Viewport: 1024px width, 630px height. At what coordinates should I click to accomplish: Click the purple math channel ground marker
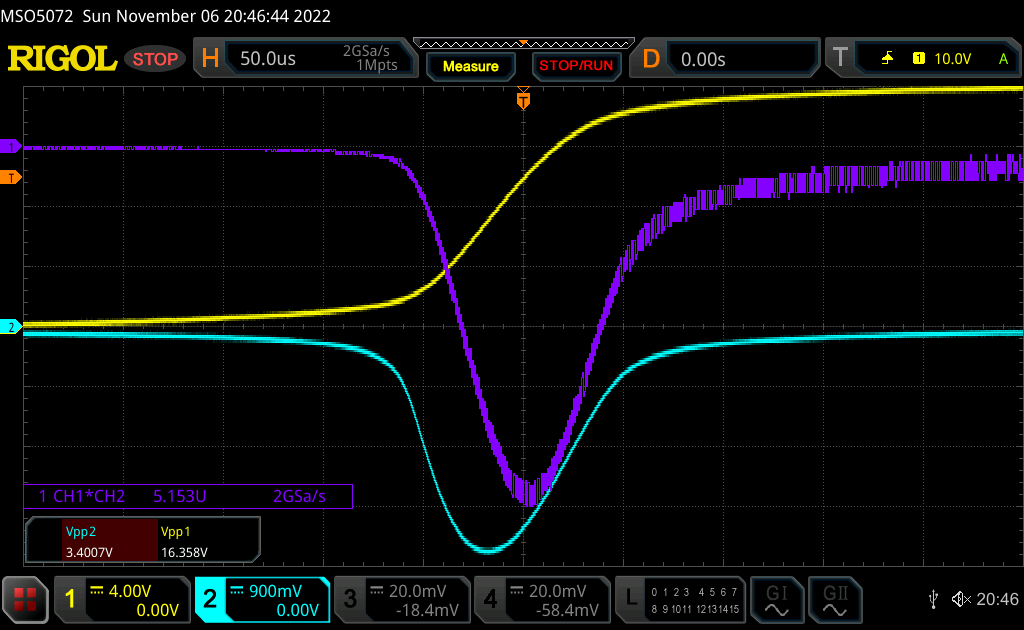[12, 147]
